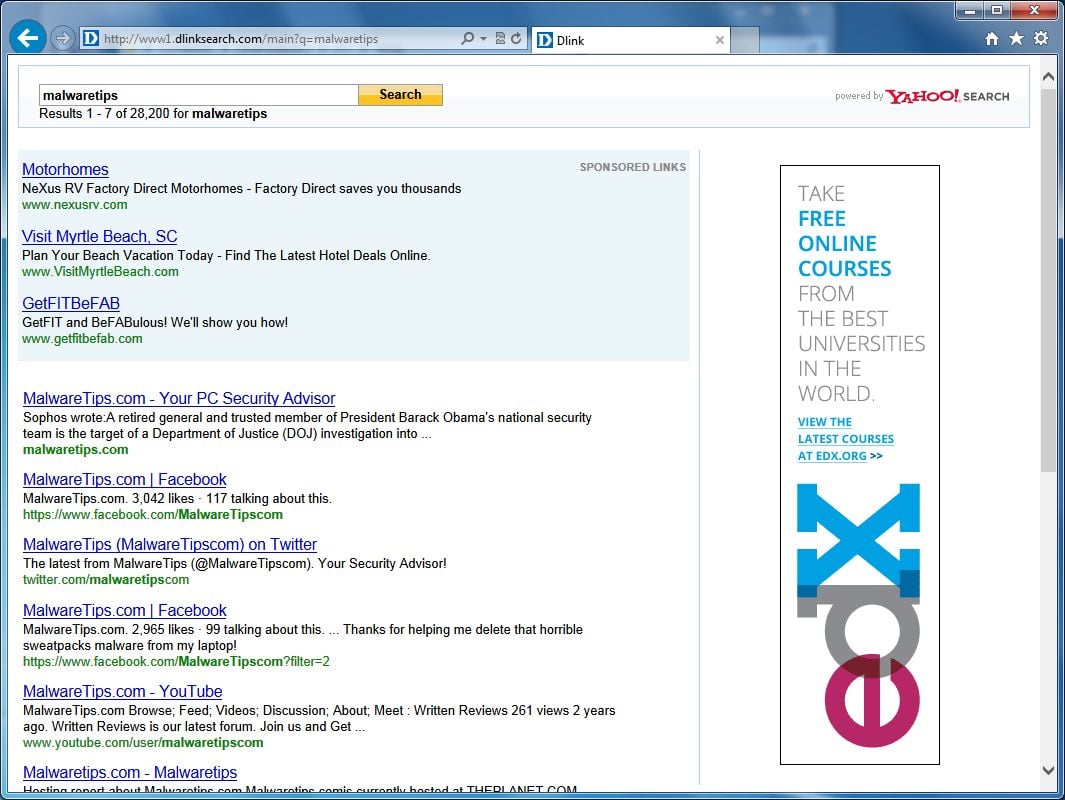Open a new blank tab
1065x800 pixels.
point(745,40)
